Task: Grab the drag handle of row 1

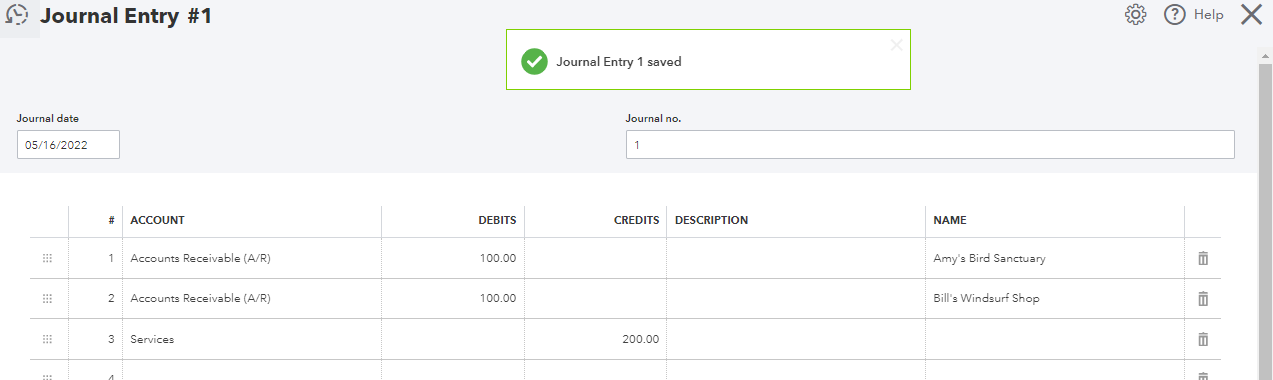Action: (x=47, y=258)
